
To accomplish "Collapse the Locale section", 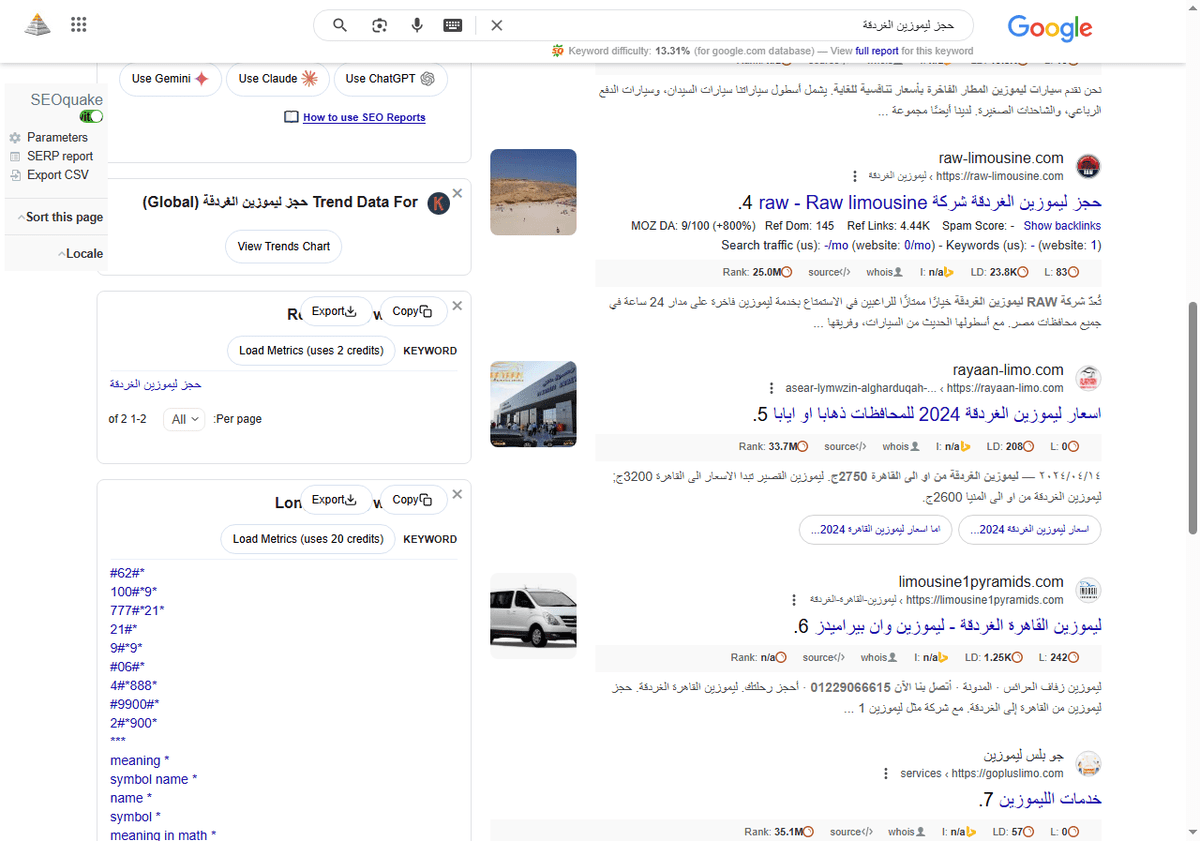I will pos(79,253).
